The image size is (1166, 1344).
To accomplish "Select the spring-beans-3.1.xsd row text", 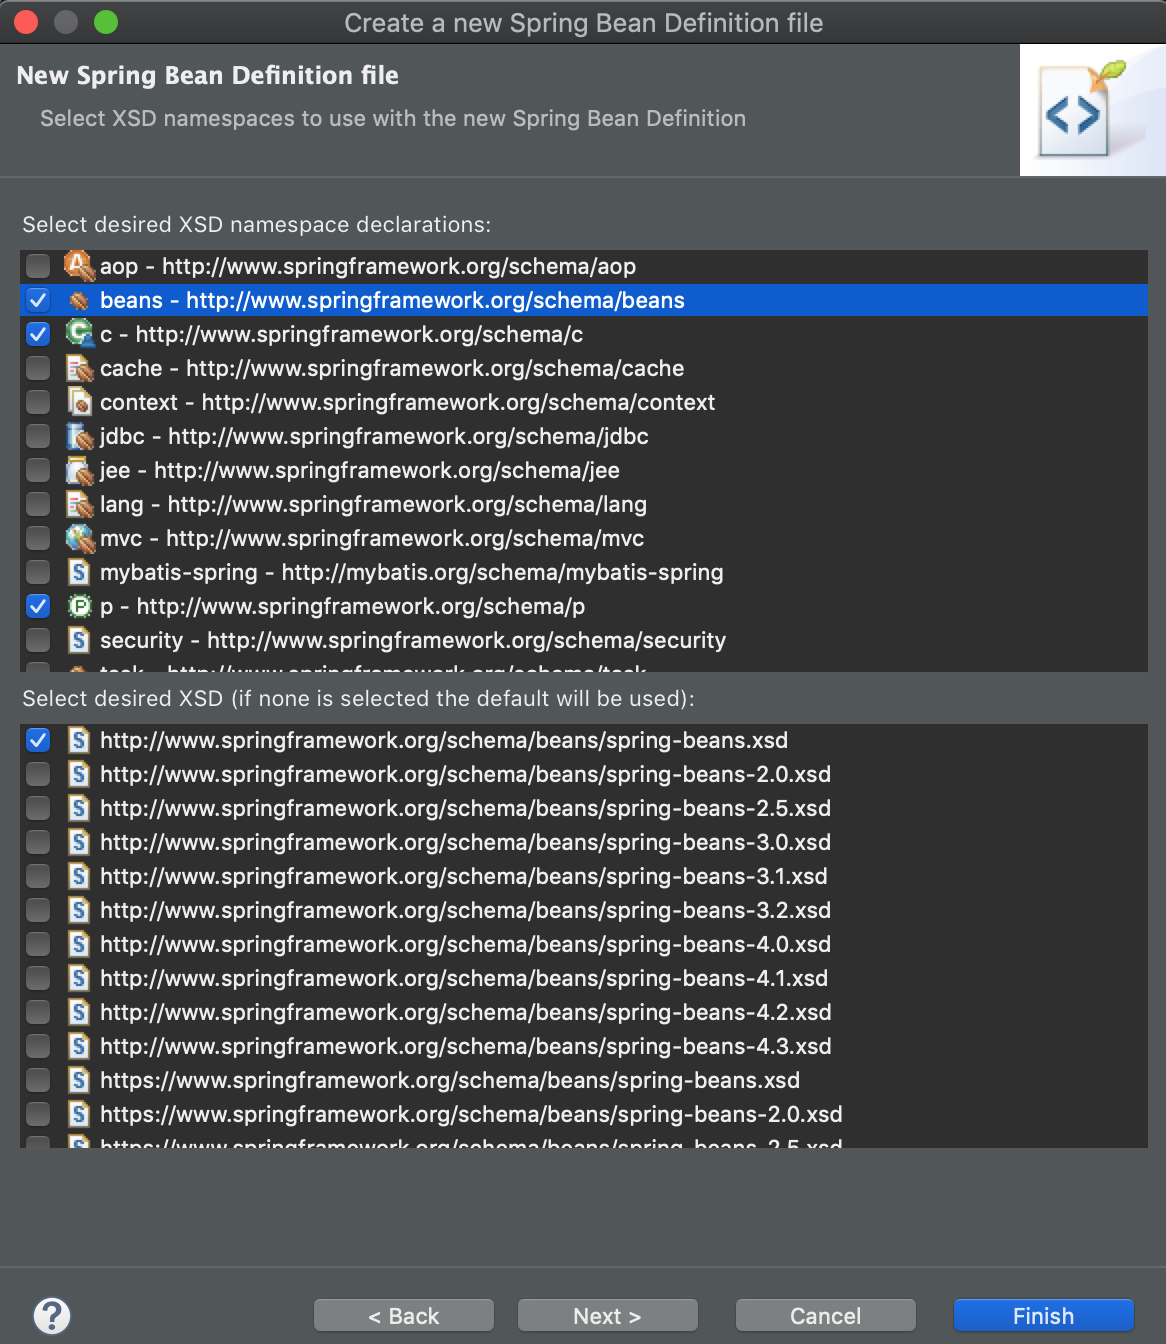I will click(x=464, y=876).
